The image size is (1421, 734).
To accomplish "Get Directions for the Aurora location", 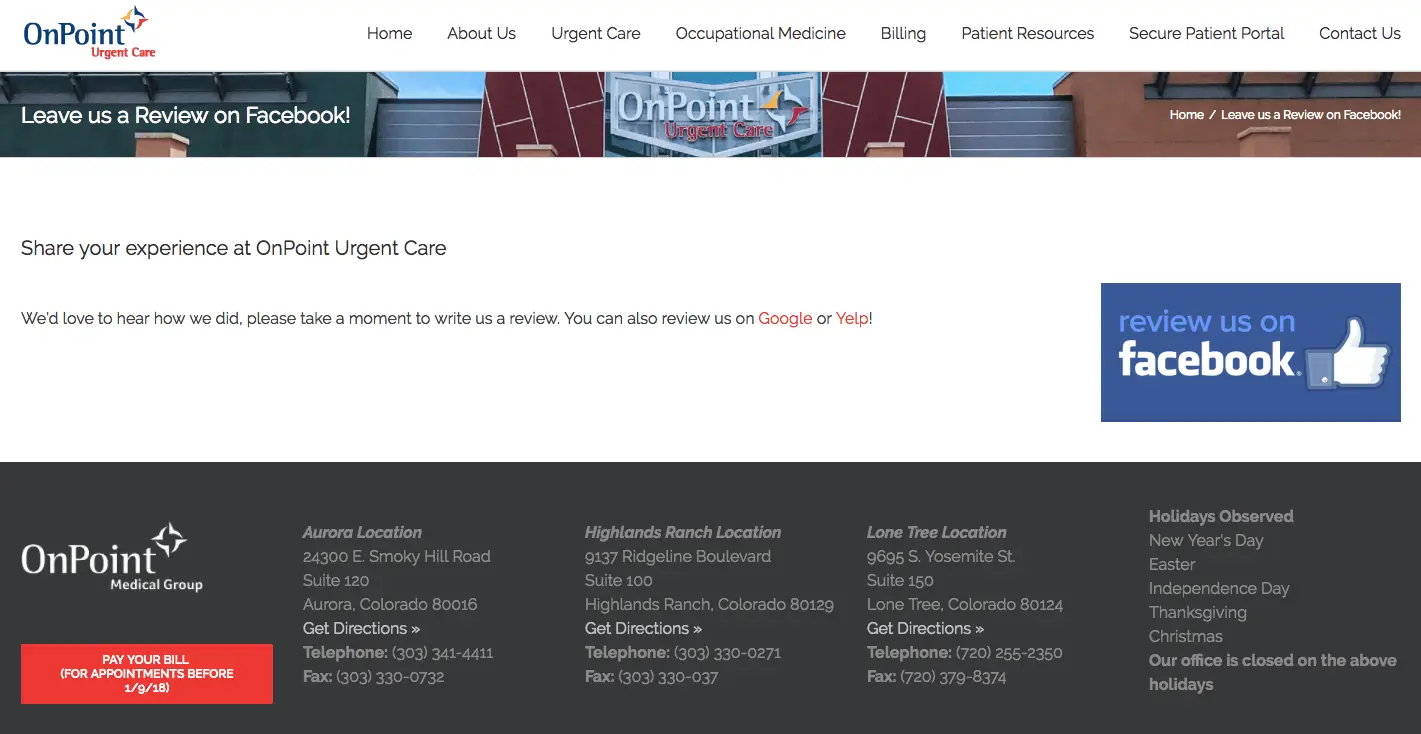I will click(361, 628).
